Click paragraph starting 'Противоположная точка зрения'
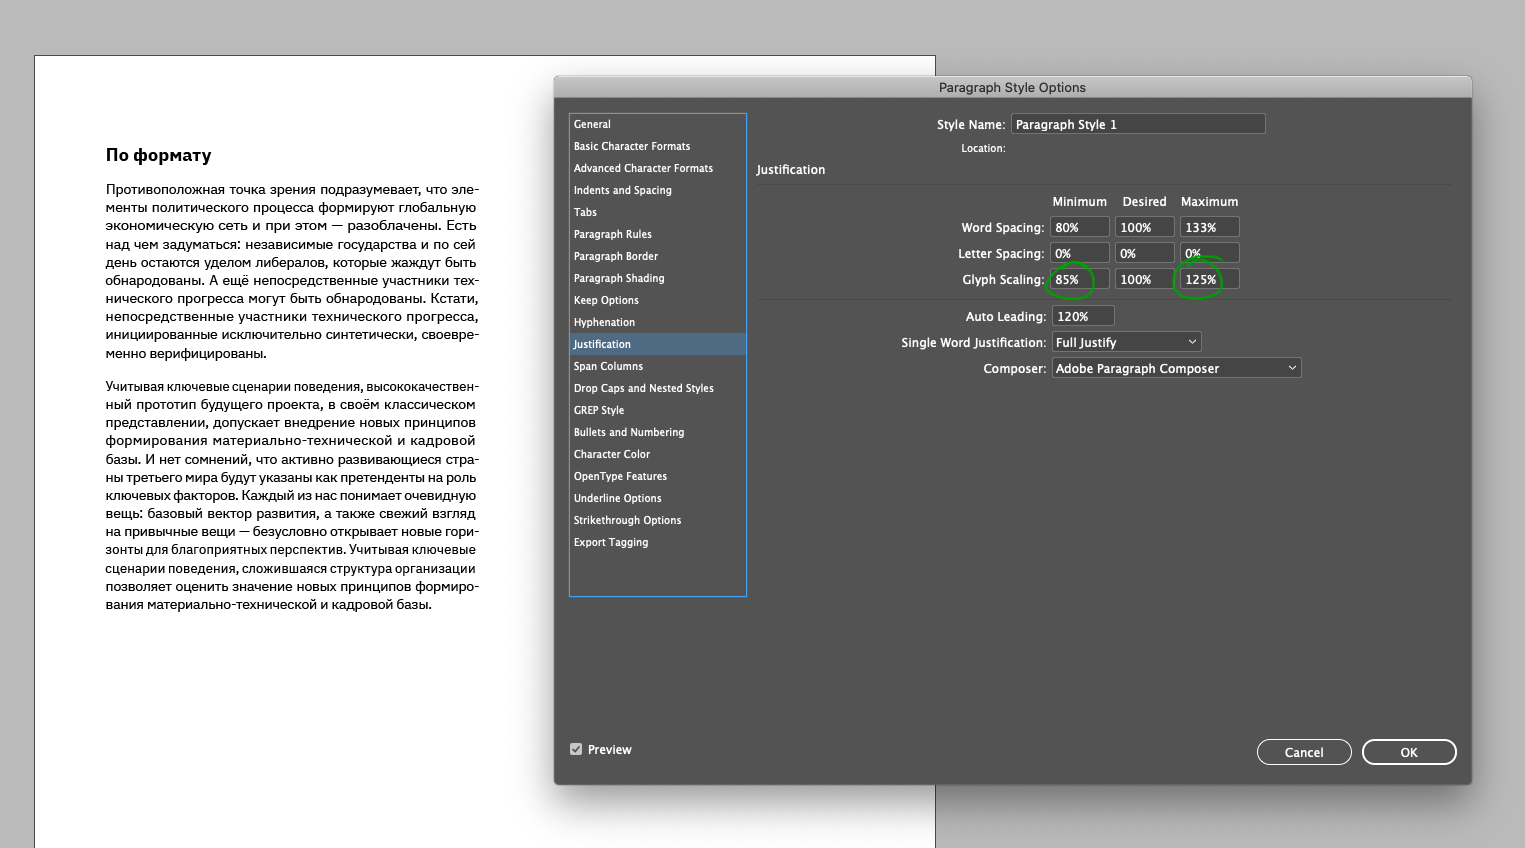This screenshot has width=1525, height=848. click(x=292, y=271)
